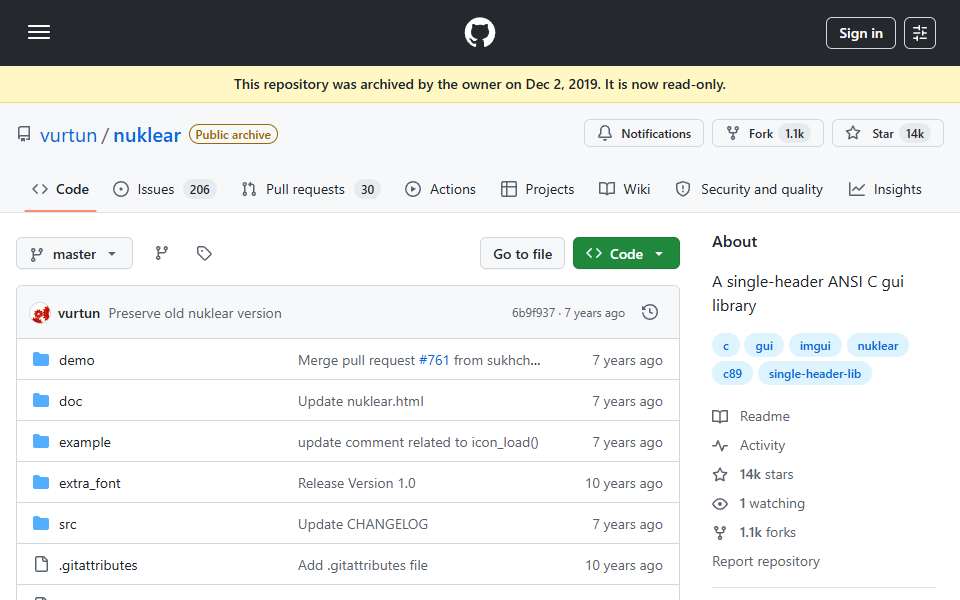Click the Report repository link
The width and height of the screenshot is (960, 600).
point(765,561)
